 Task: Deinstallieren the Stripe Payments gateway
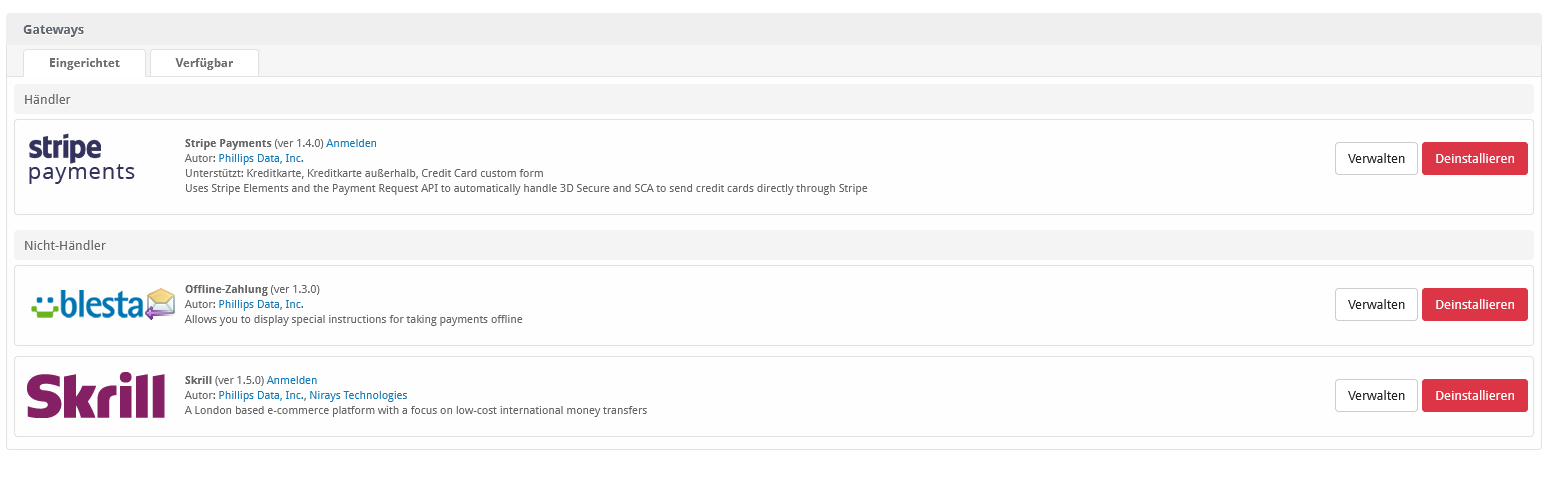click(x=1474, y=159)
